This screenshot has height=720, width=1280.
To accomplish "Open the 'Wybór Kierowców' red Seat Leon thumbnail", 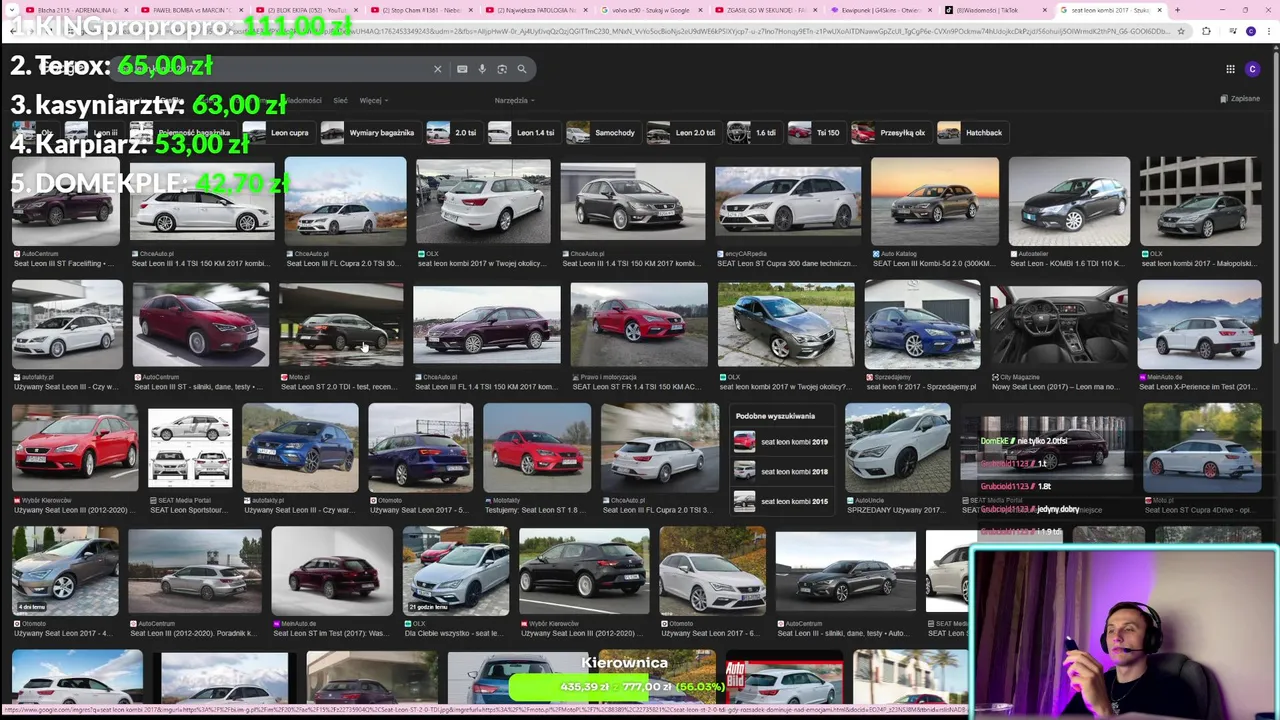I will point(75,448).
